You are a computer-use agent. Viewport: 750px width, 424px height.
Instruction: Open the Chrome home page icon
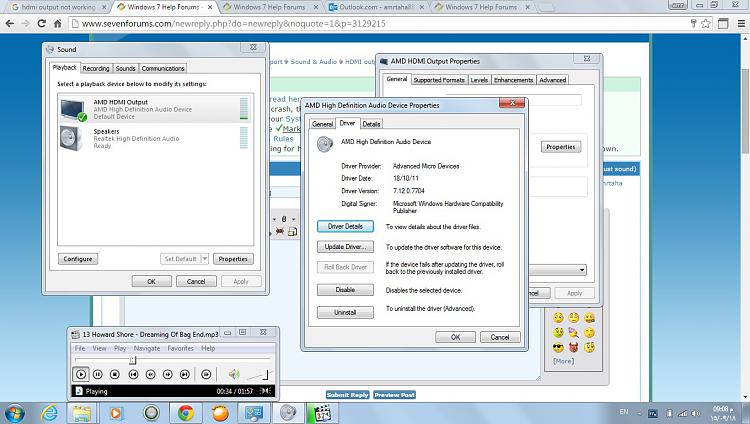tap(57, 23)
